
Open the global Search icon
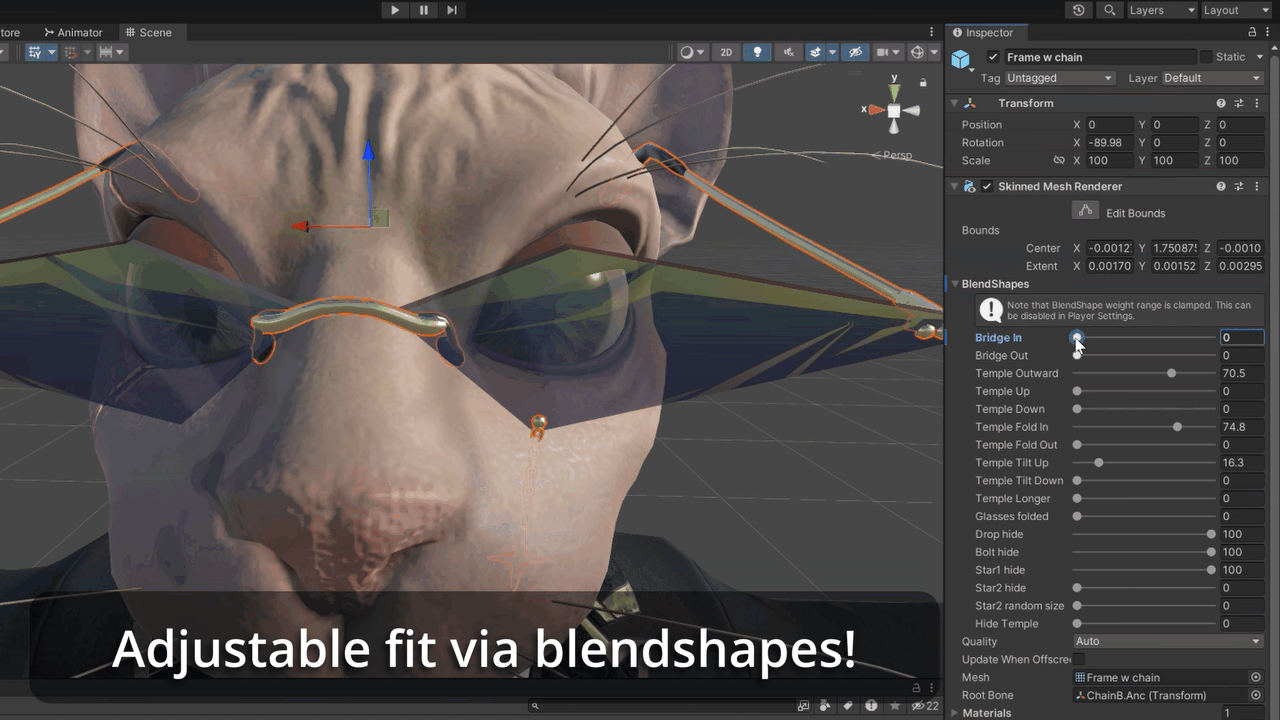click(x=1110, y=10)
